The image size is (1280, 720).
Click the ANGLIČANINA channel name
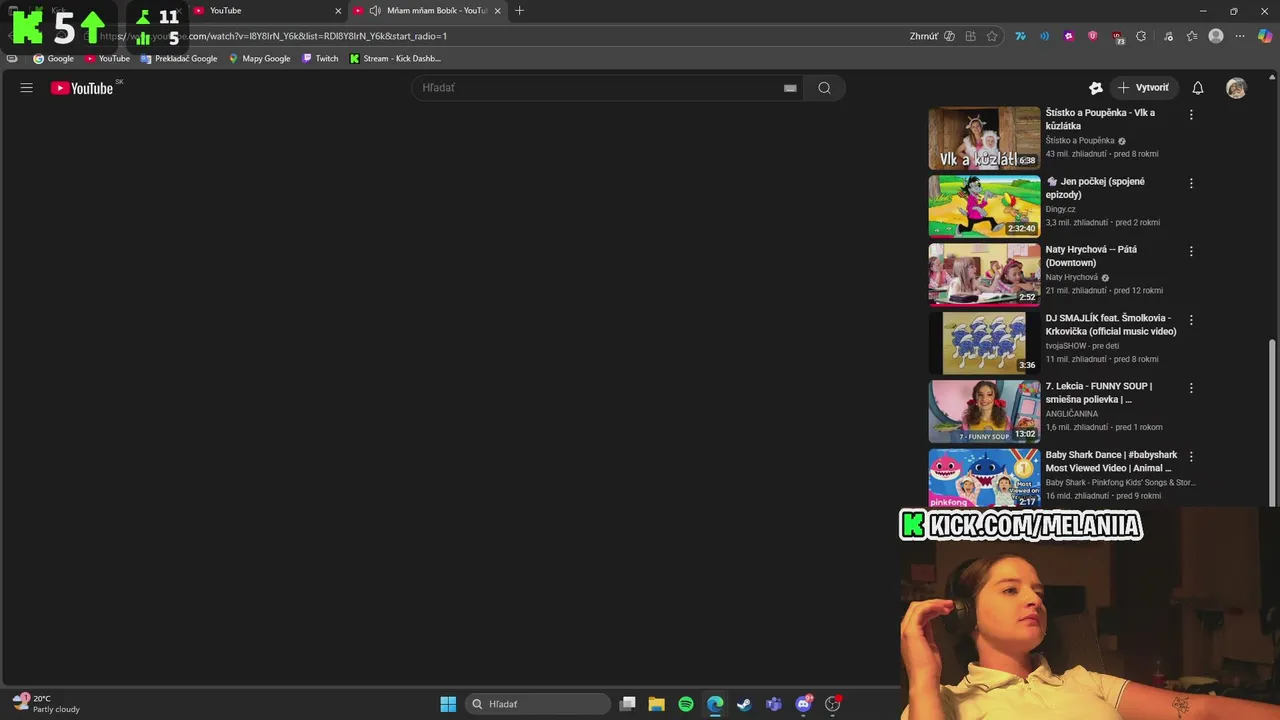click(x=1072, y=414)
